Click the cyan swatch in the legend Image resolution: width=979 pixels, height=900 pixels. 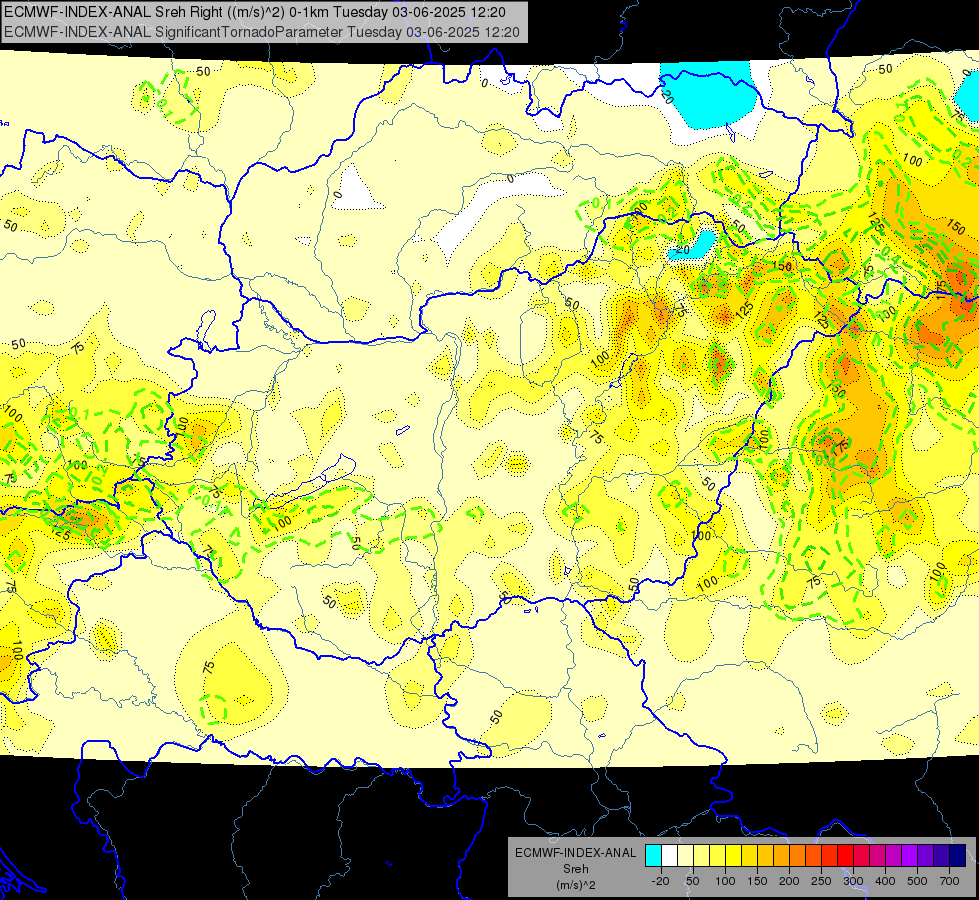(x=653, y=855)
